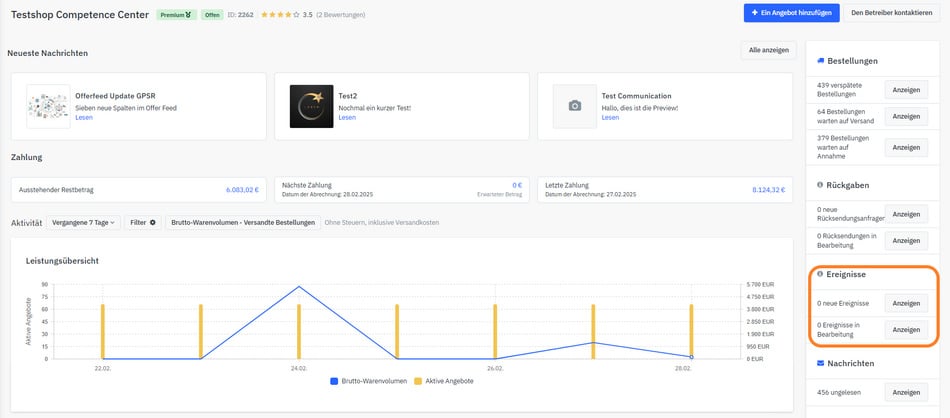Click the Ausstehender Restbetrag label

56,190
